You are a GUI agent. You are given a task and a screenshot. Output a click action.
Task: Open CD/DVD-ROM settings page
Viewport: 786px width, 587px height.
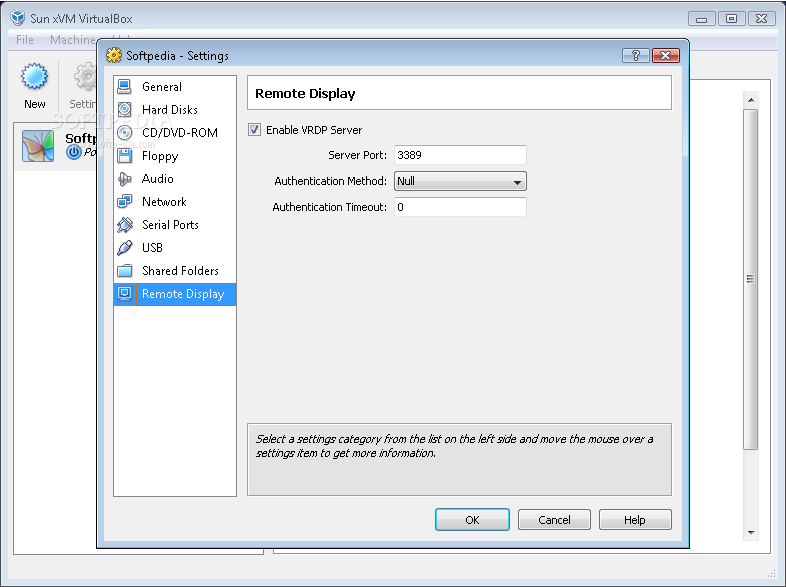coord(174,132)
